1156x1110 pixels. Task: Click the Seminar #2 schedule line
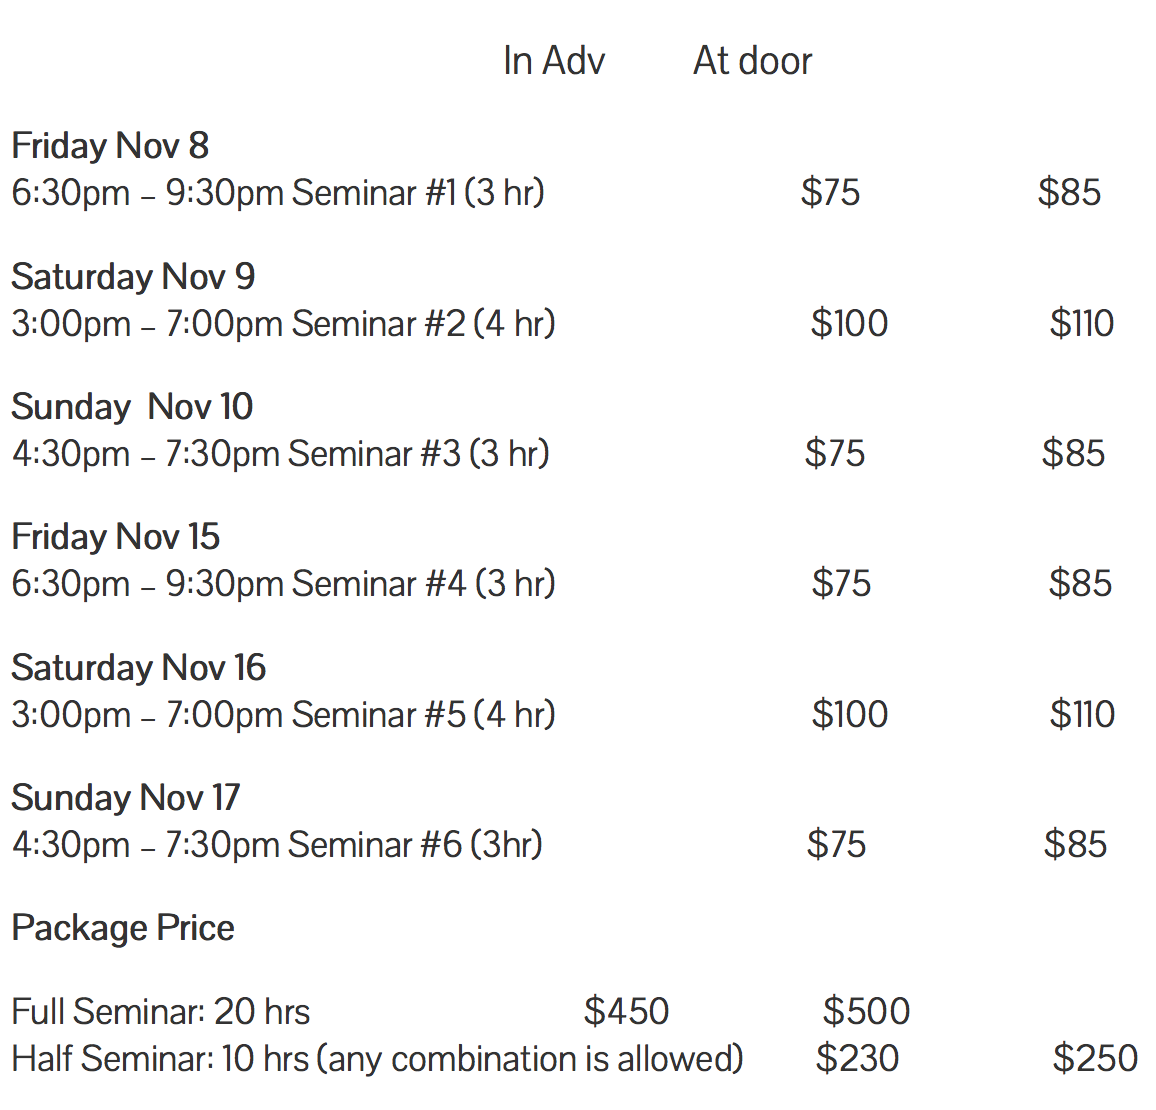[283, 324]
